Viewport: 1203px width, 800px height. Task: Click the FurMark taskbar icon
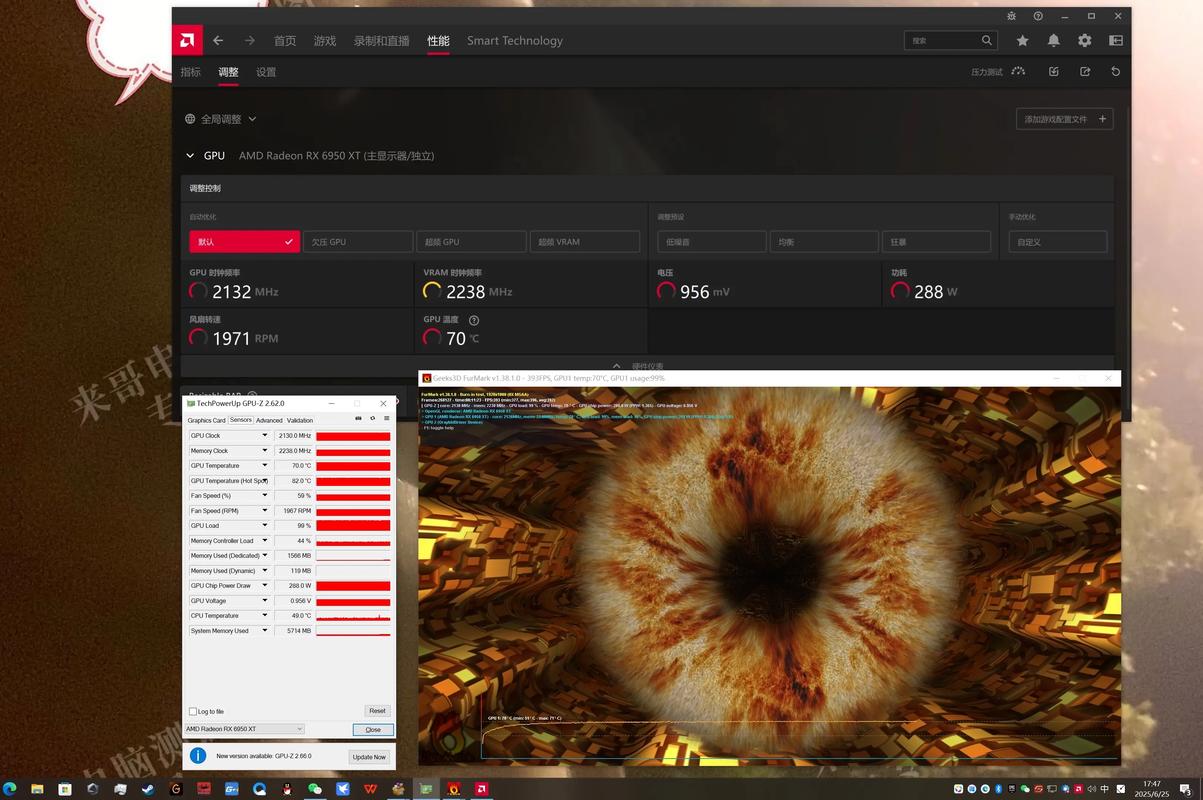point(454,789)
